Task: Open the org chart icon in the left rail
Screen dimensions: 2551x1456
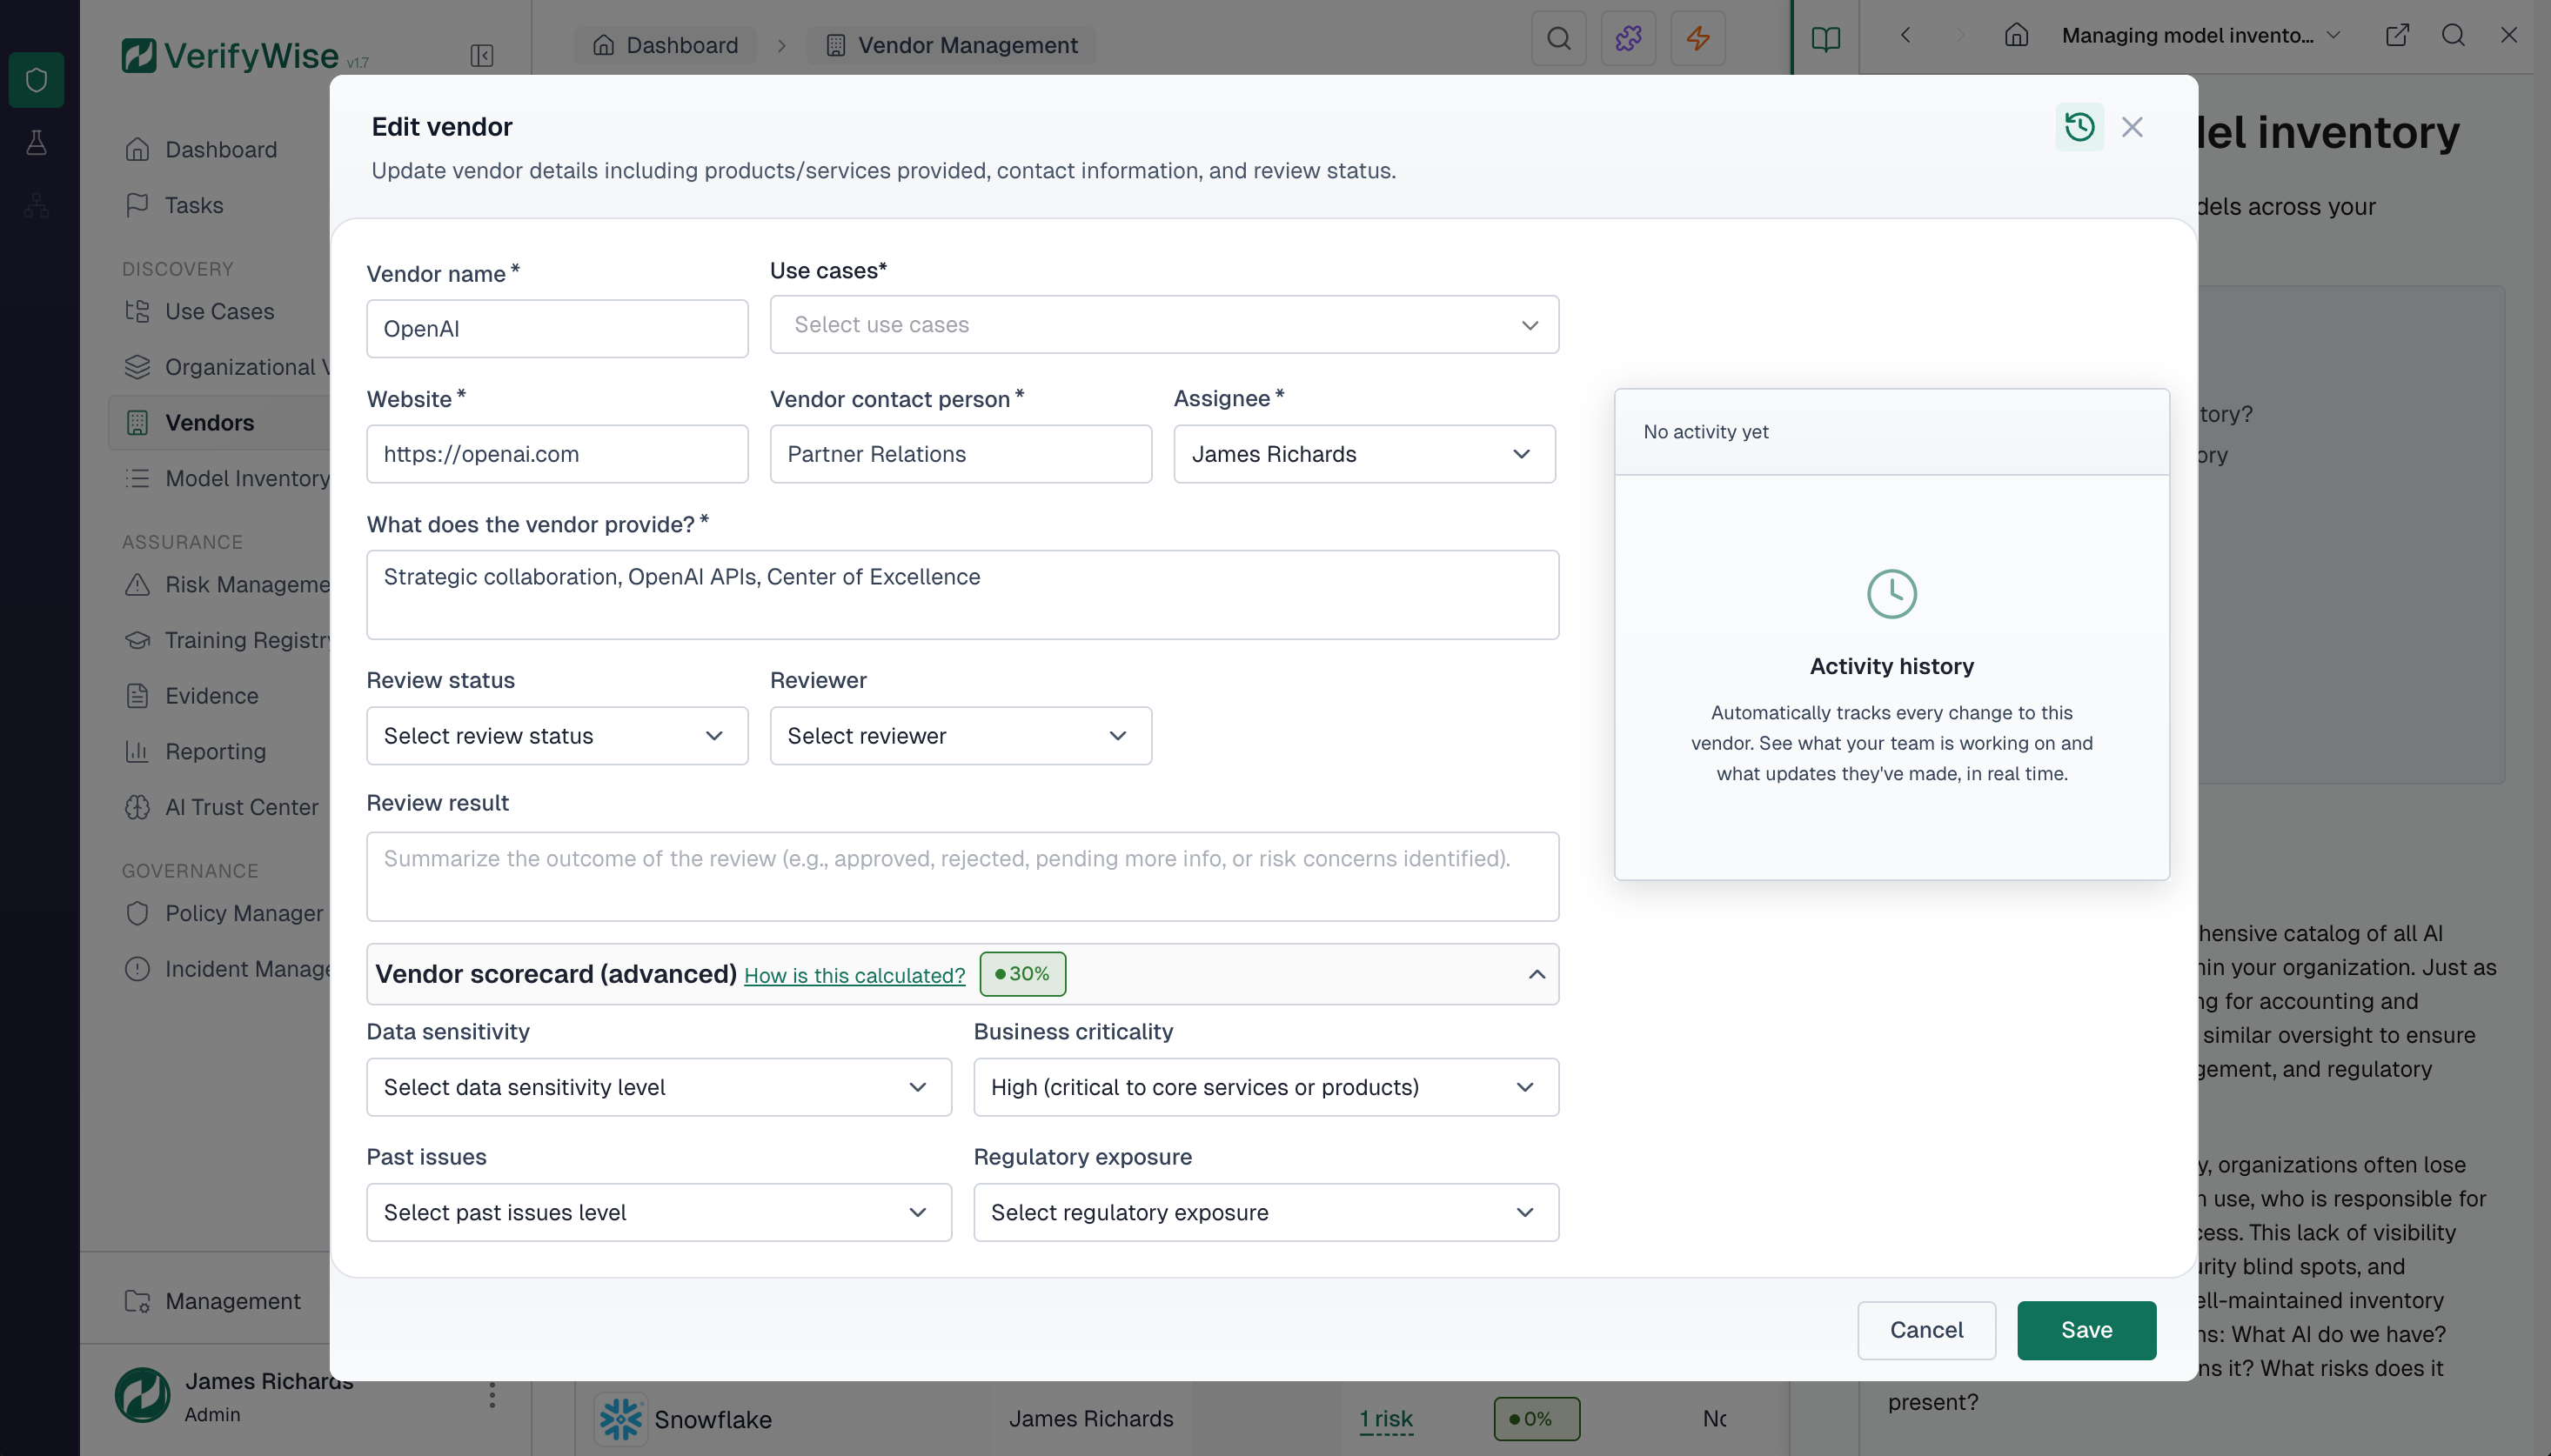Action: [x=37, y=205]
